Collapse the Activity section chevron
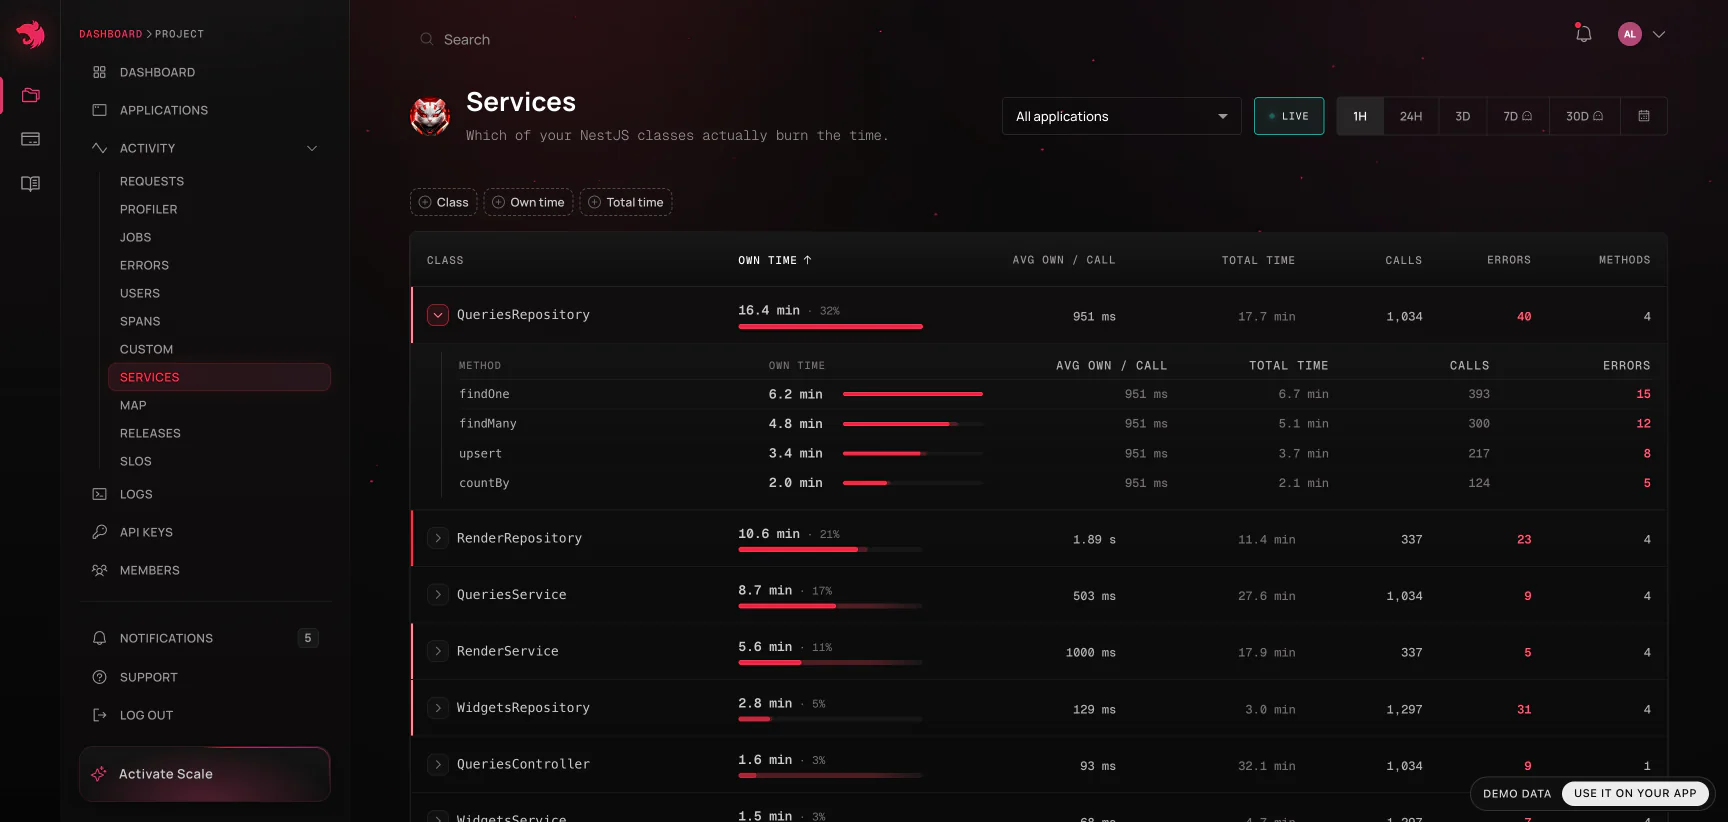This screenshot has width=1728, height=822. click(x=312, y=148)
